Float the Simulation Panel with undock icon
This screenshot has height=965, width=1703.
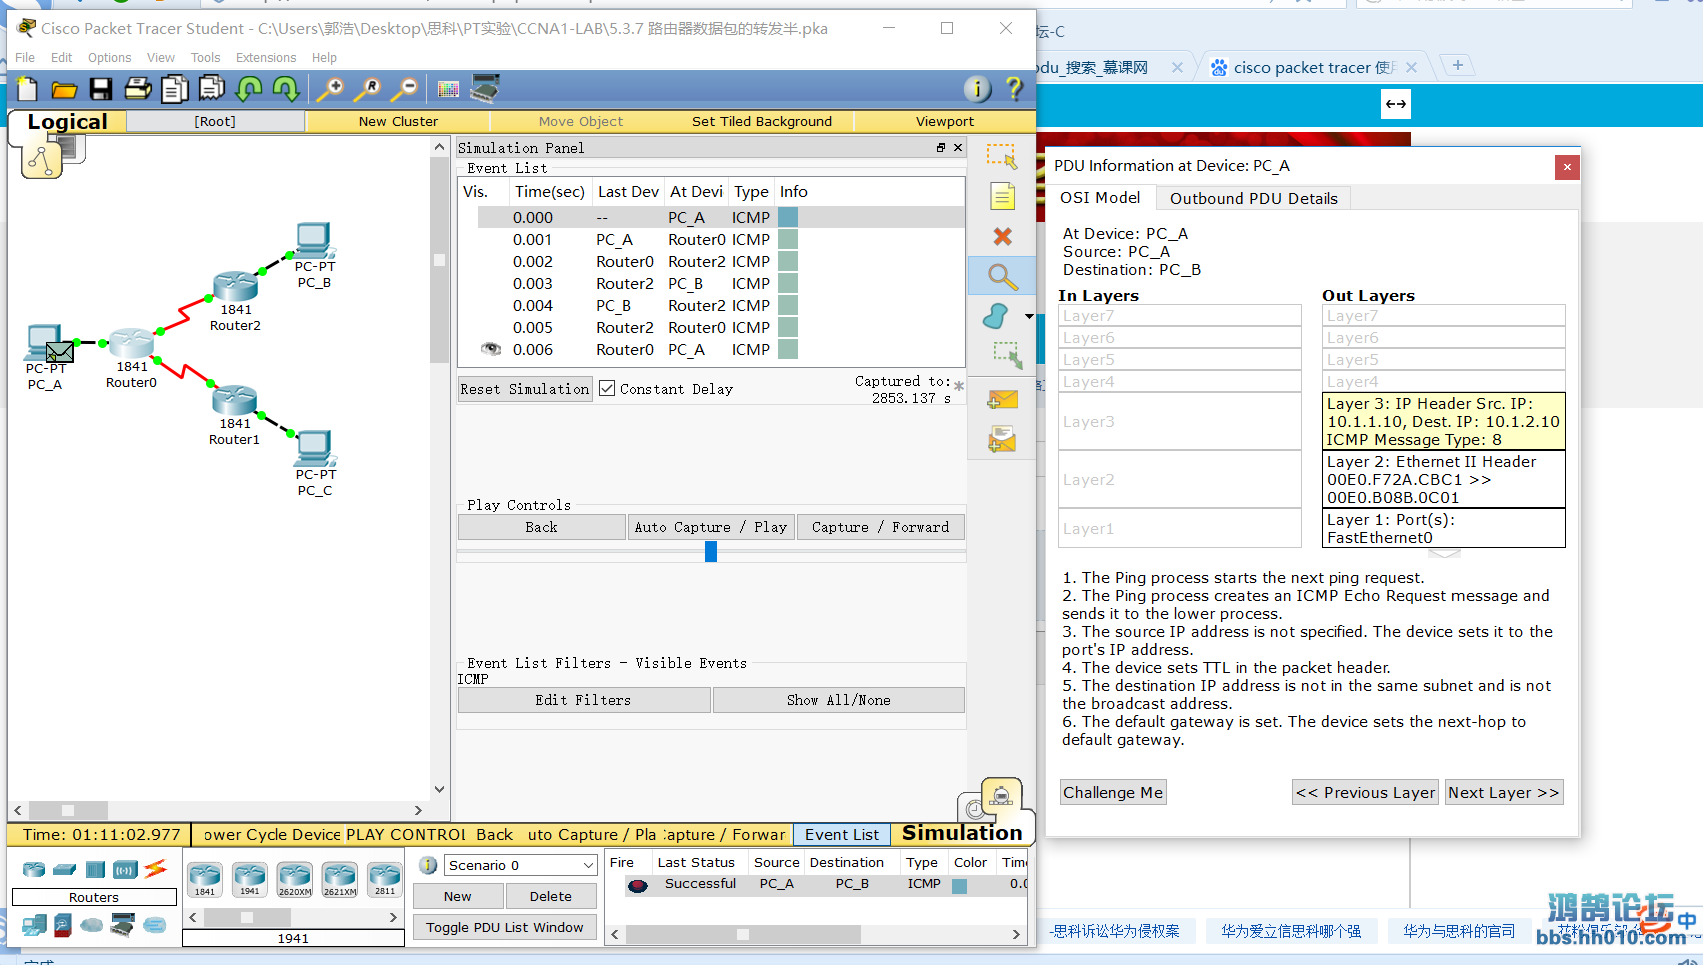coord(940,147)
